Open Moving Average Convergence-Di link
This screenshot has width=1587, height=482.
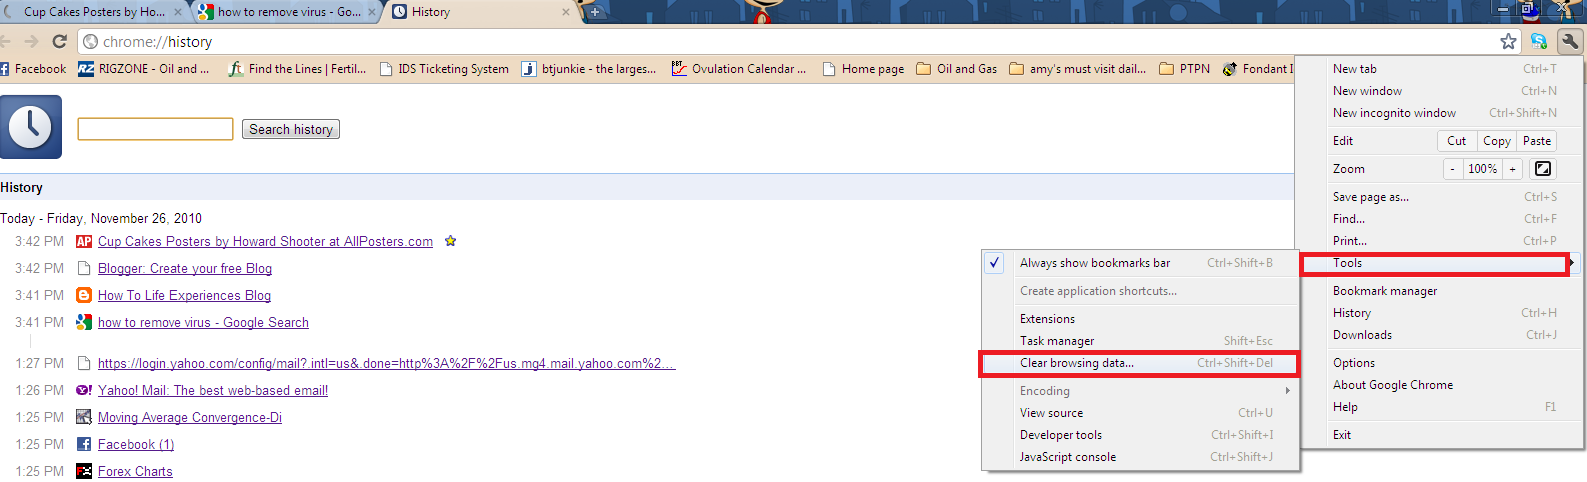[x=190, y=417]
